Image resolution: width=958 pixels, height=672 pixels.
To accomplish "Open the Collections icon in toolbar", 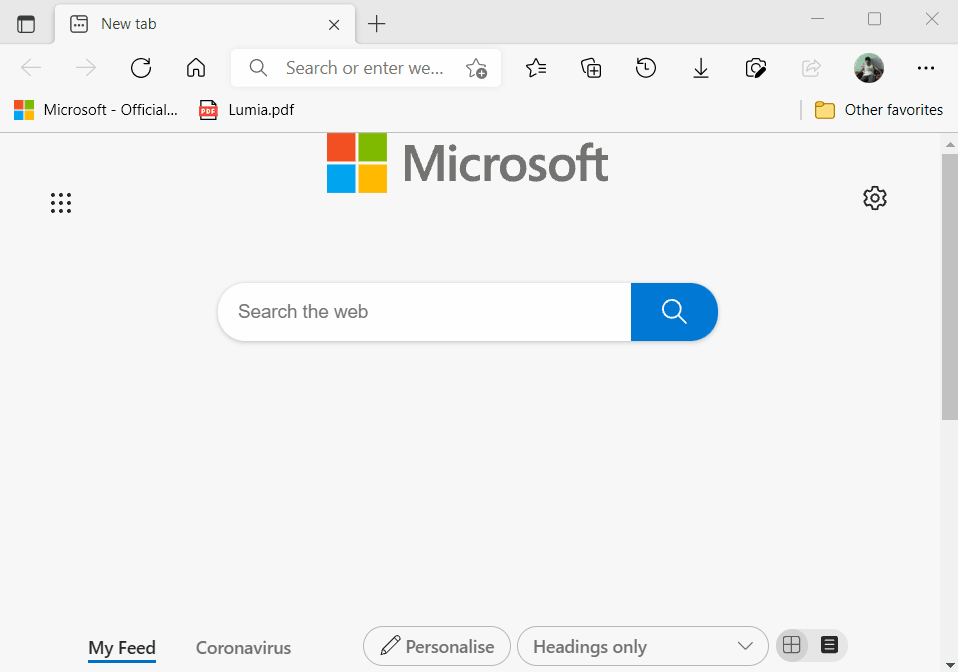I will tap(590, 68).
